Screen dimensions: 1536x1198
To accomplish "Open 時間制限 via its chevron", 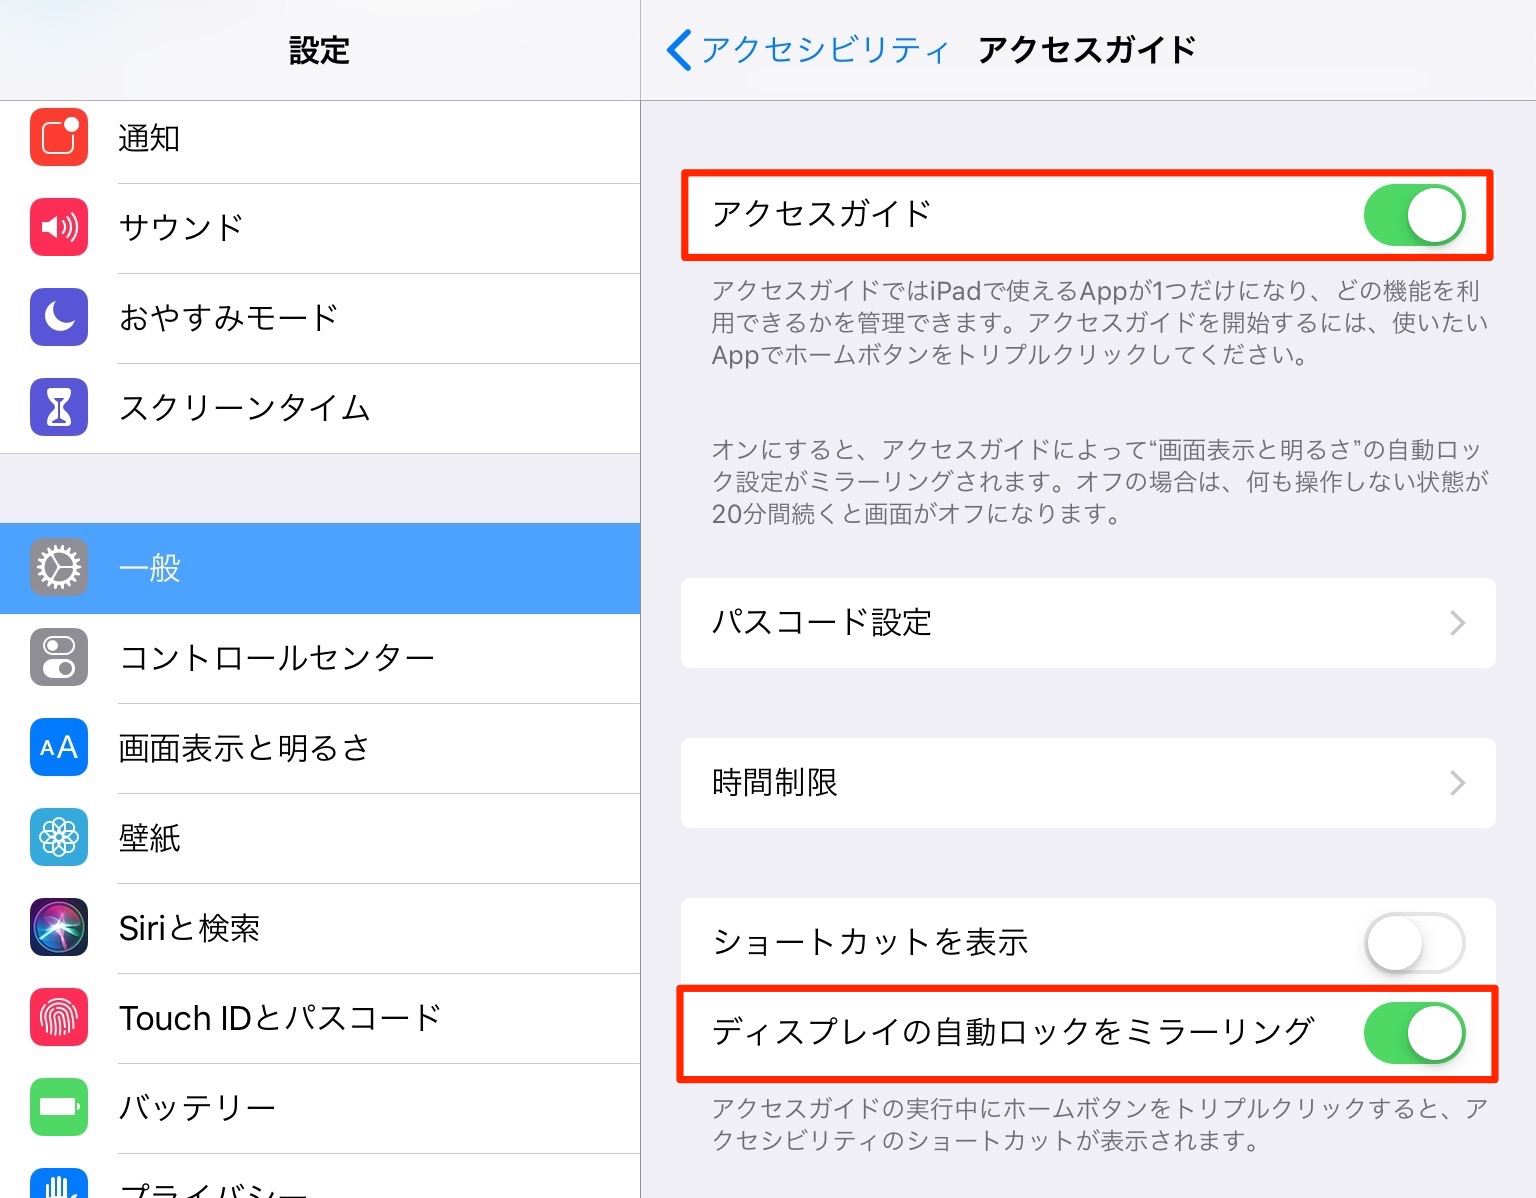I will 1458,783.
